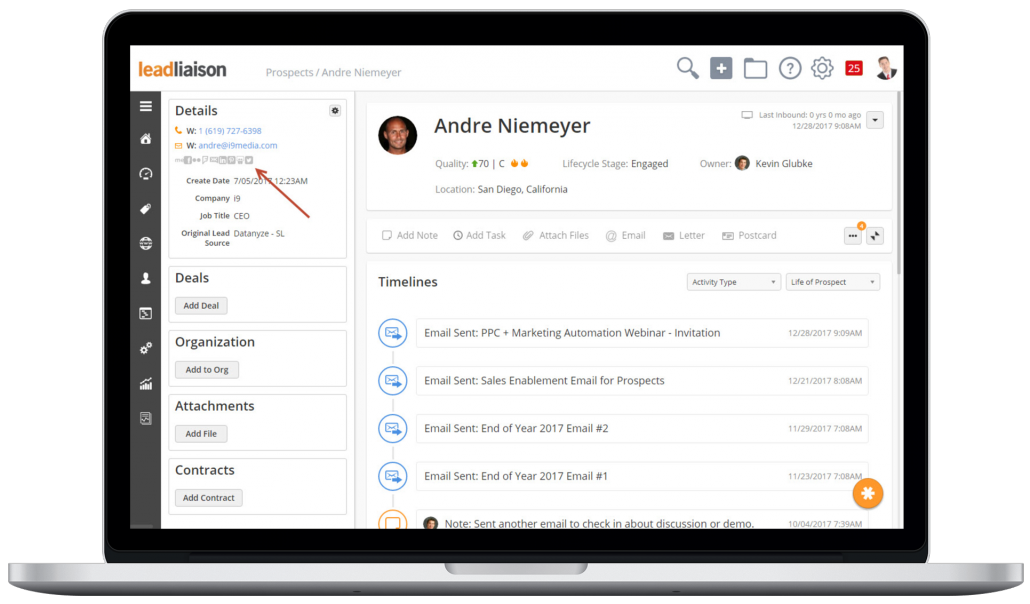Open the Facebook social profile icon
The image size is (1030, 604).
click(x=188, y=160)
